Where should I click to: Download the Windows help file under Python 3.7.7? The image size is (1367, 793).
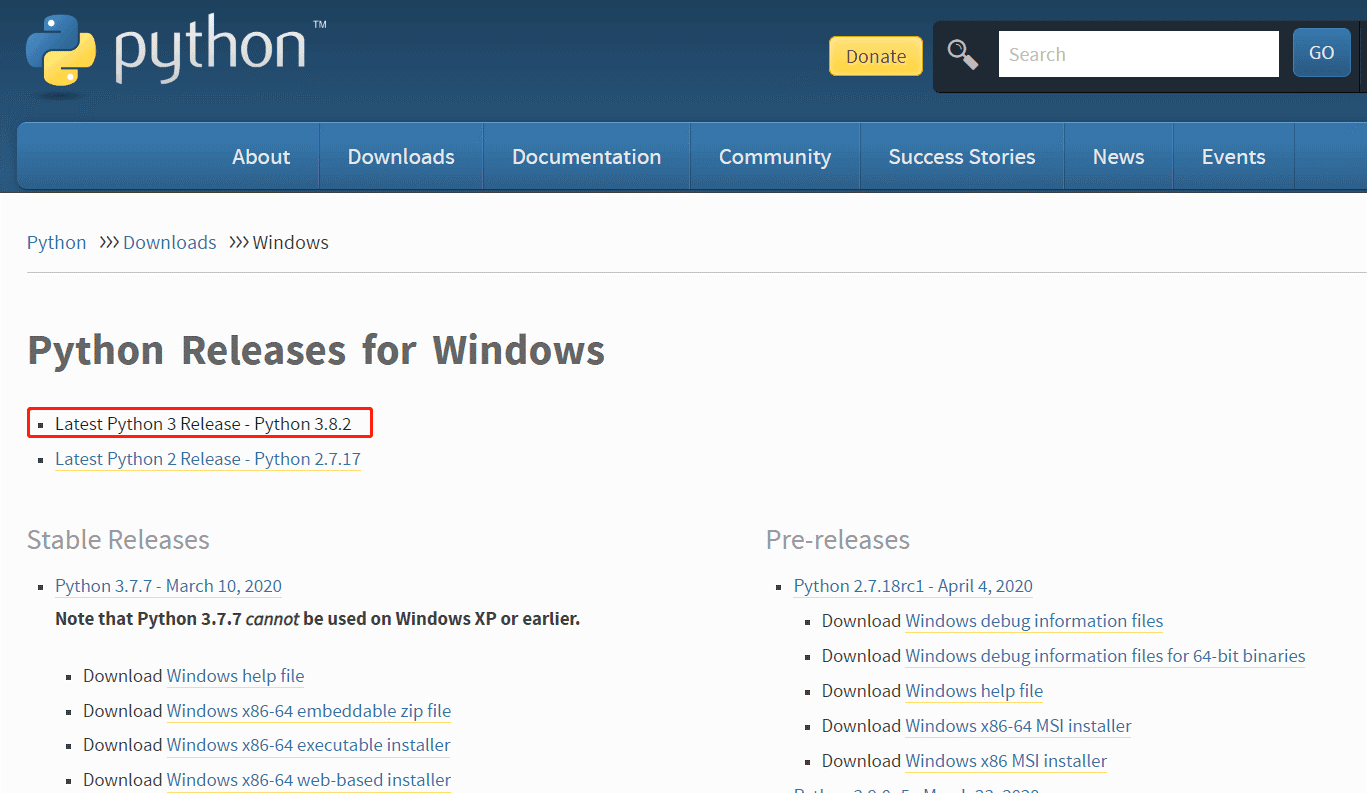[x=235, y=676]
